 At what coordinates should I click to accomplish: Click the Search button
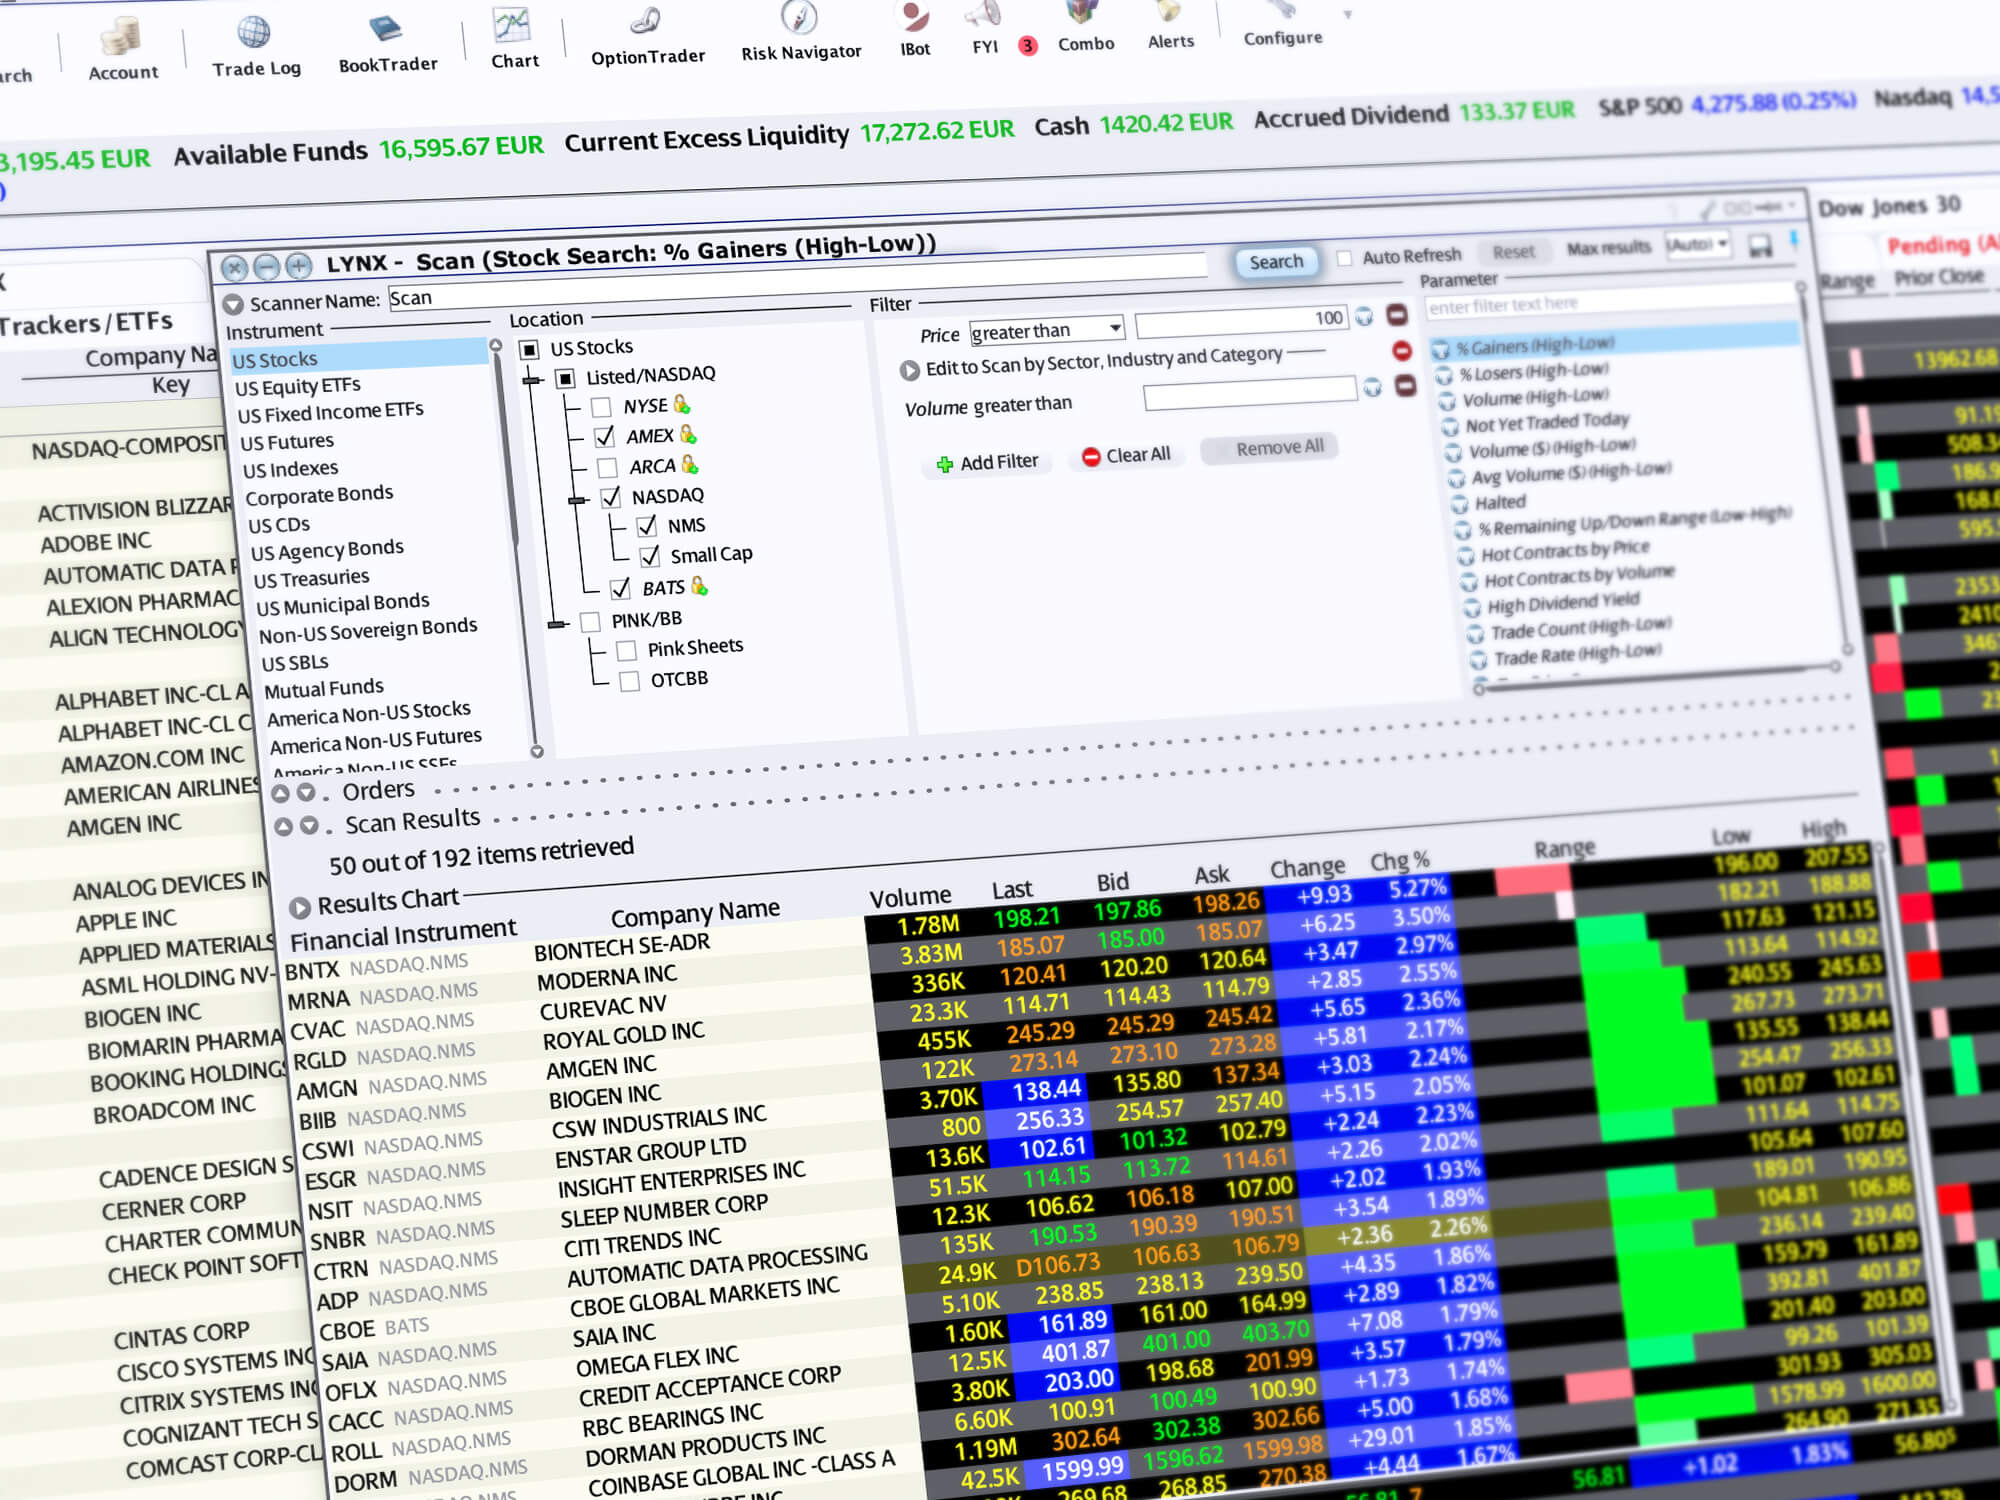coord(1276,262)
